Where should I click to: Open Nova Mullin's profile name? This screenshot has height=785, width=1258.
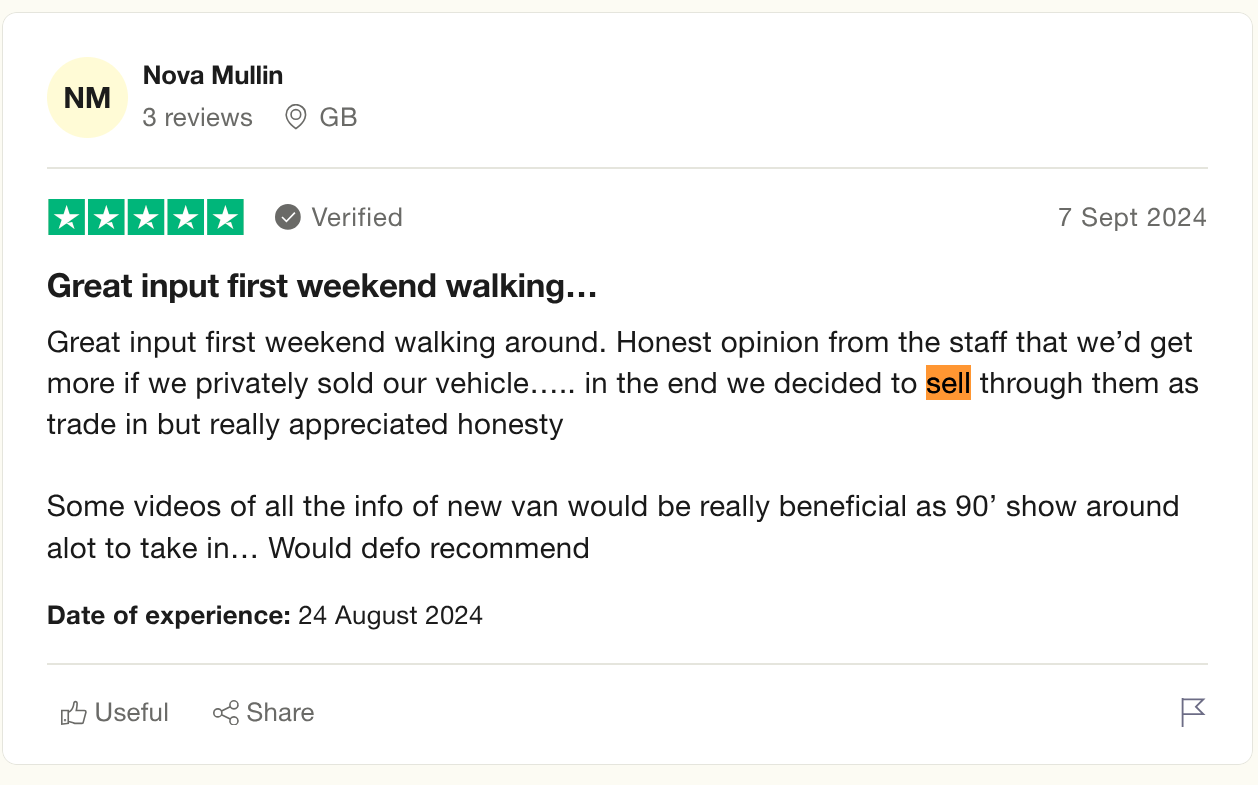[213, 75]
